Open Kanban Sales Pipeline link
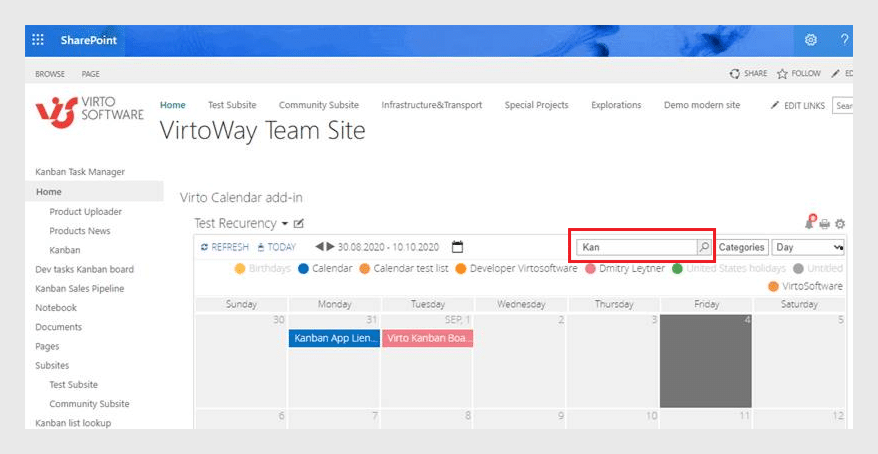Screen dimensions: 878x454 click(80, 288)
